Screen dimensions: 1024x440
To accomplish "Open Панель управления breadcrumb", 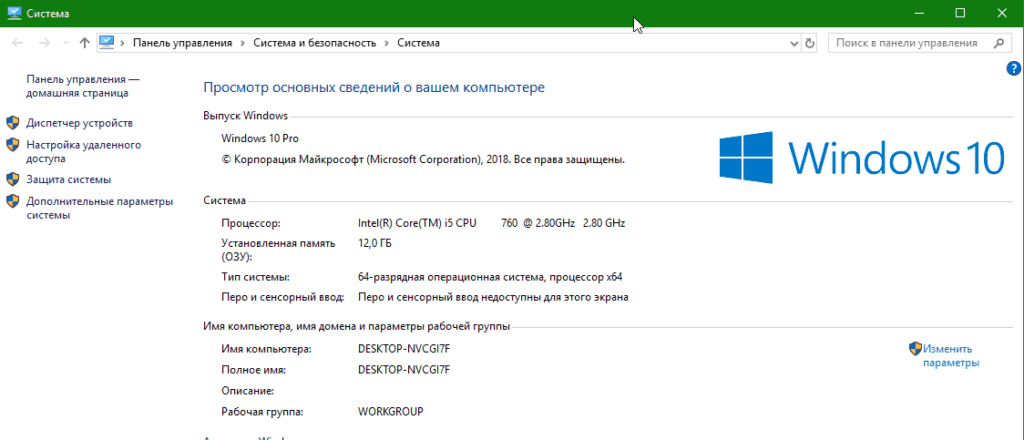I will pos(182,43).
